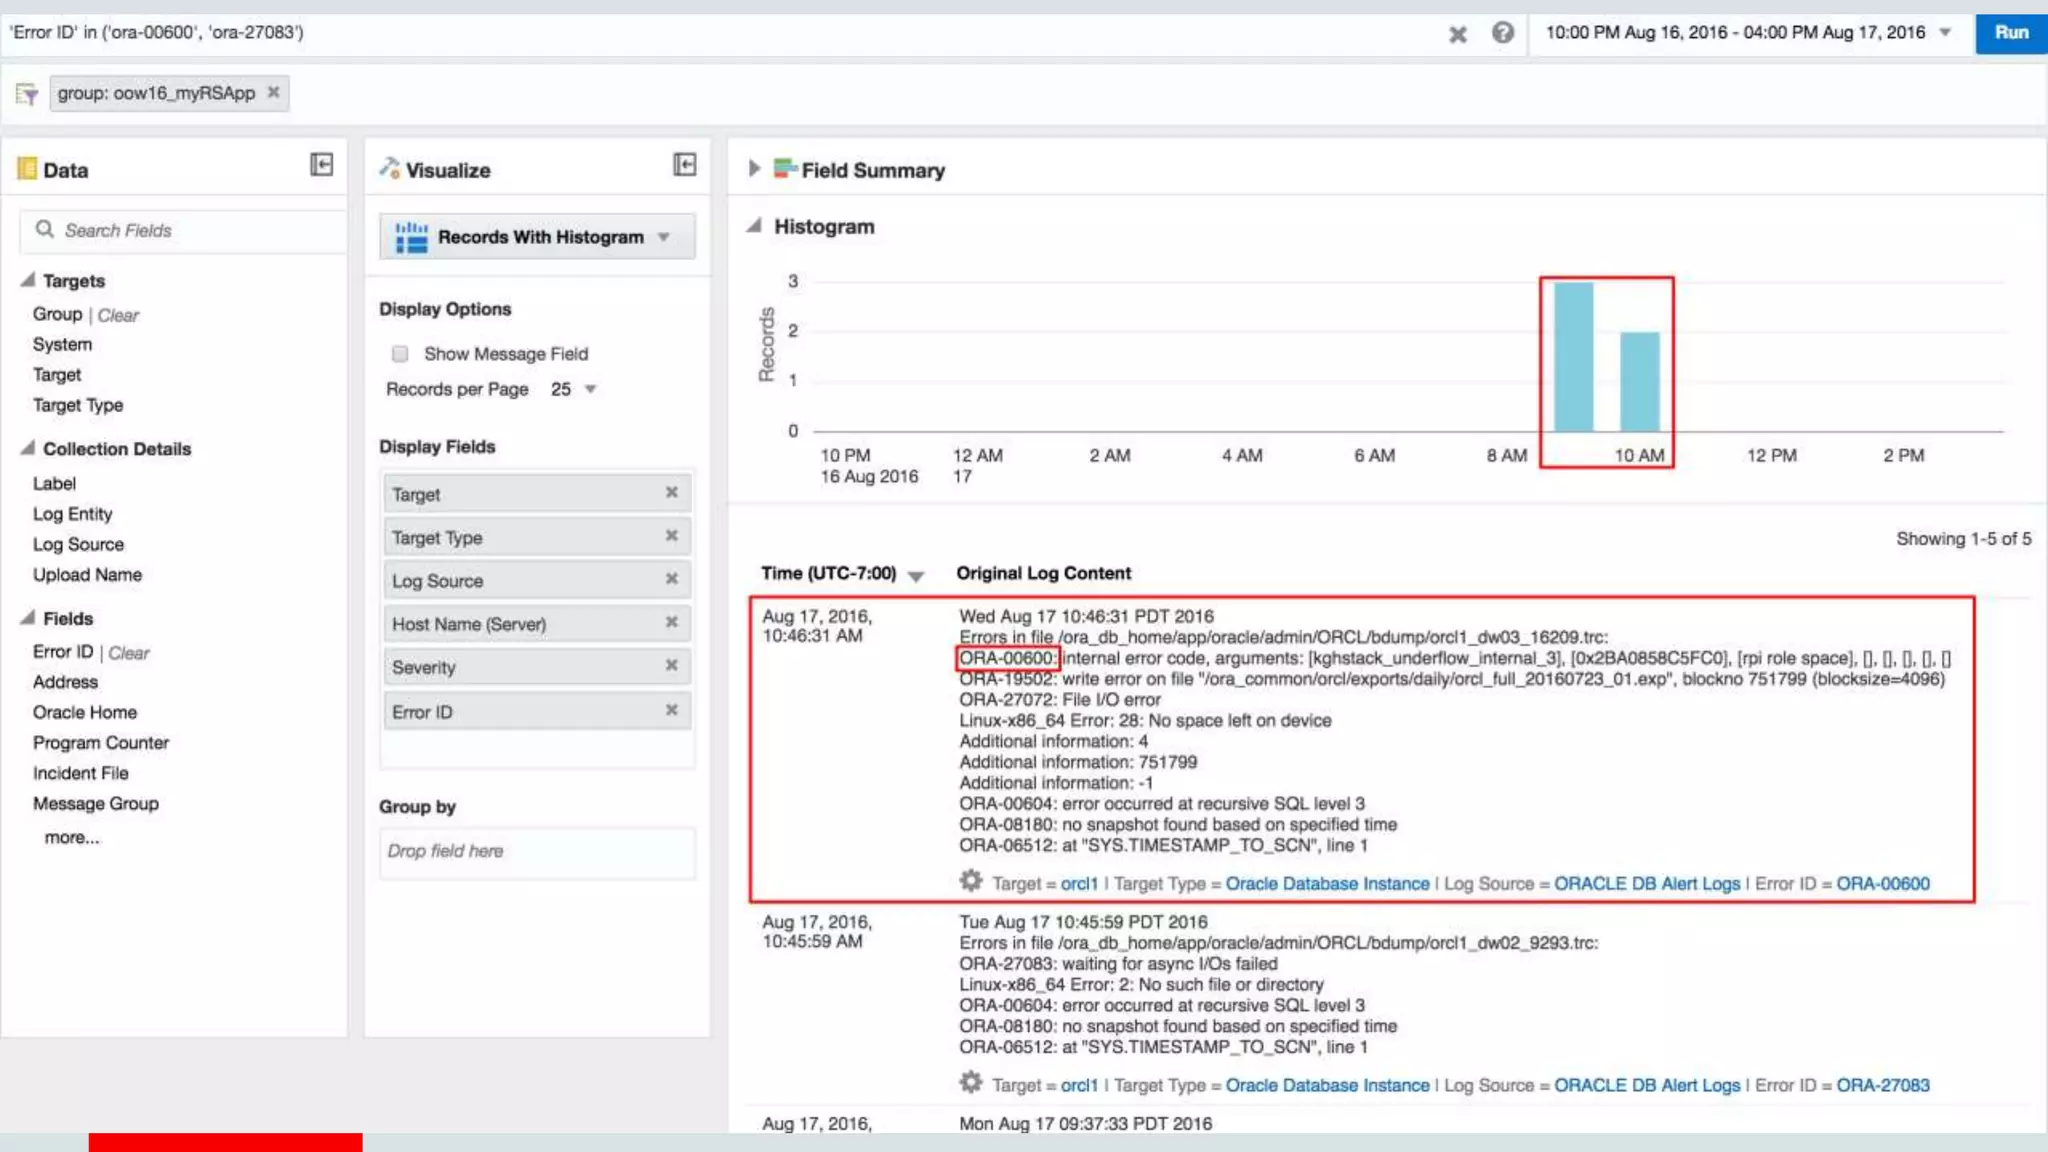Remove Severity from display fields

click(671, 666)
